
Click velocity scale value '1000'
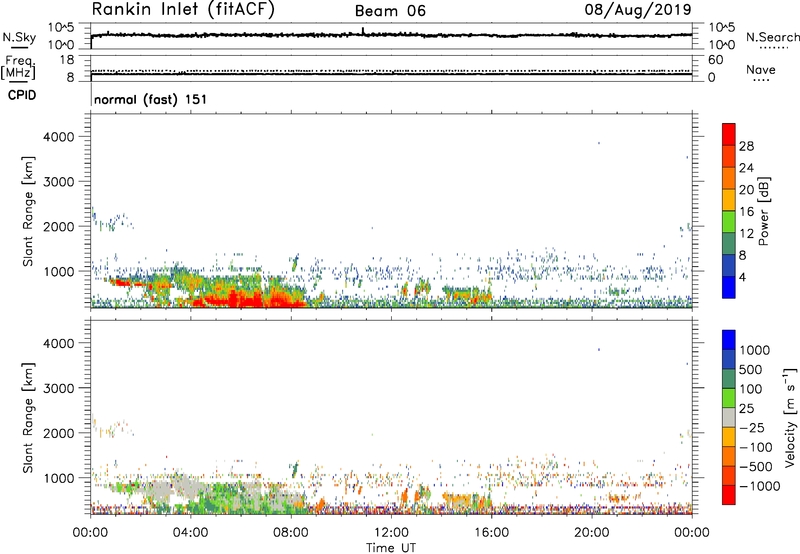pyautogui.click(x=754, y=350)
